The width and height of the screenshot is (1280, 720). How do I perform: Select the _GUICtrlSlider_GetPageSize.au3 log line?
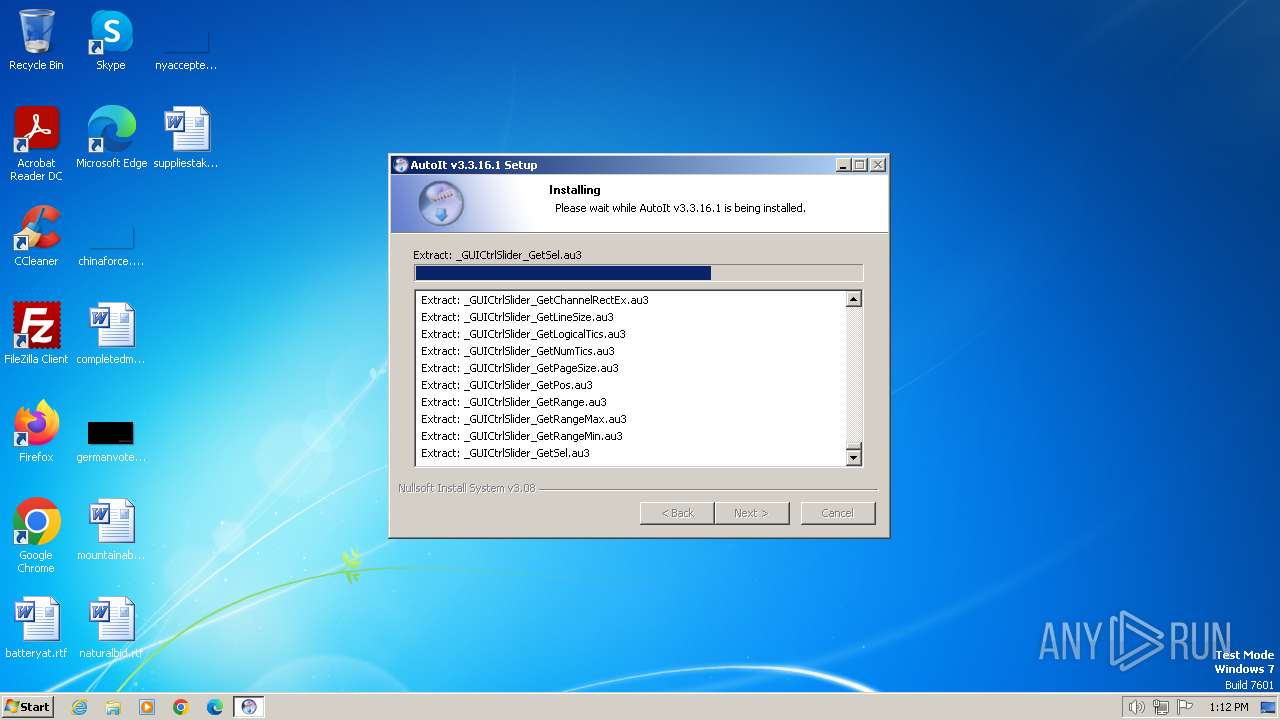(x=519, y=368)
